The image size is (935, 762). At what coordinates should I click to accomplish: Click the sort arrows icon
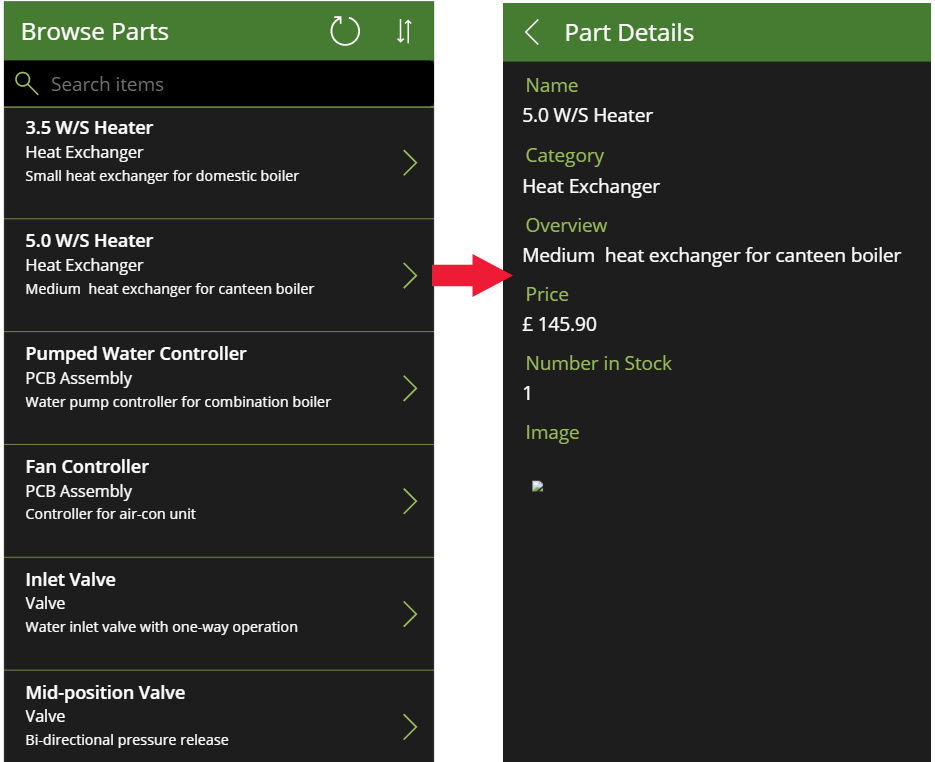(x=404, y=31)
